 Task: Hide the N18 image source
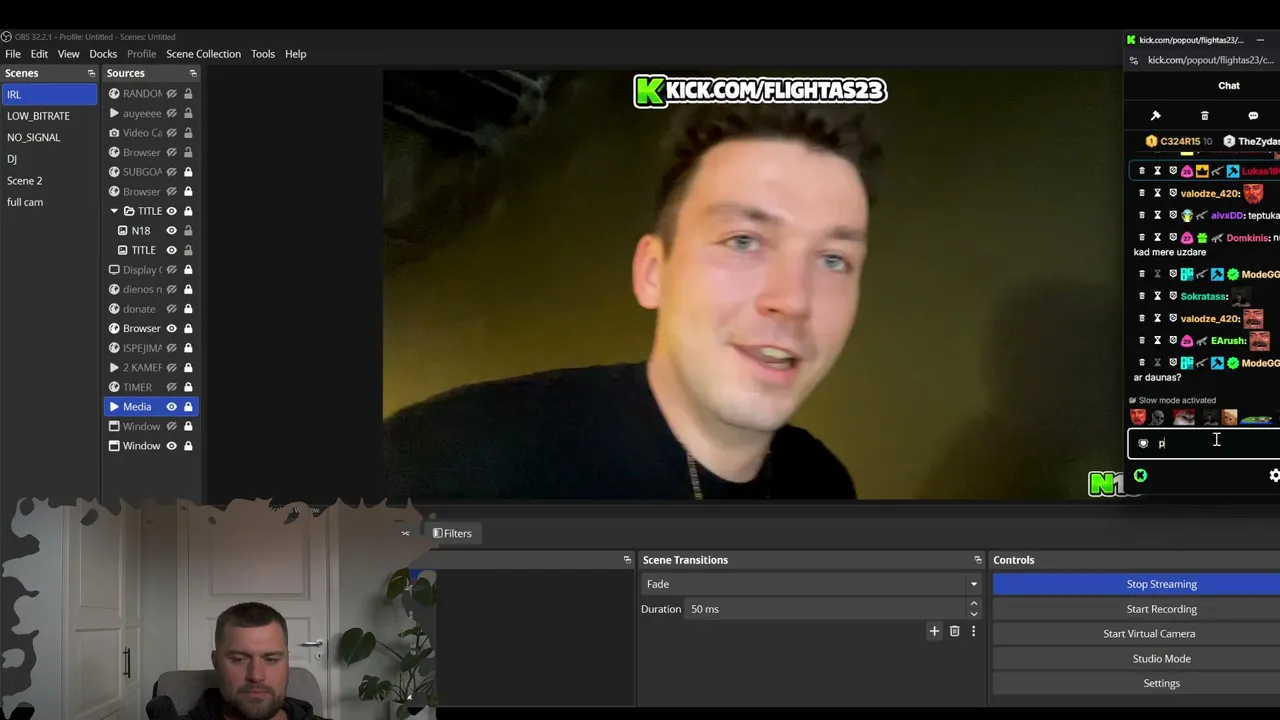[x=172, y=230]
